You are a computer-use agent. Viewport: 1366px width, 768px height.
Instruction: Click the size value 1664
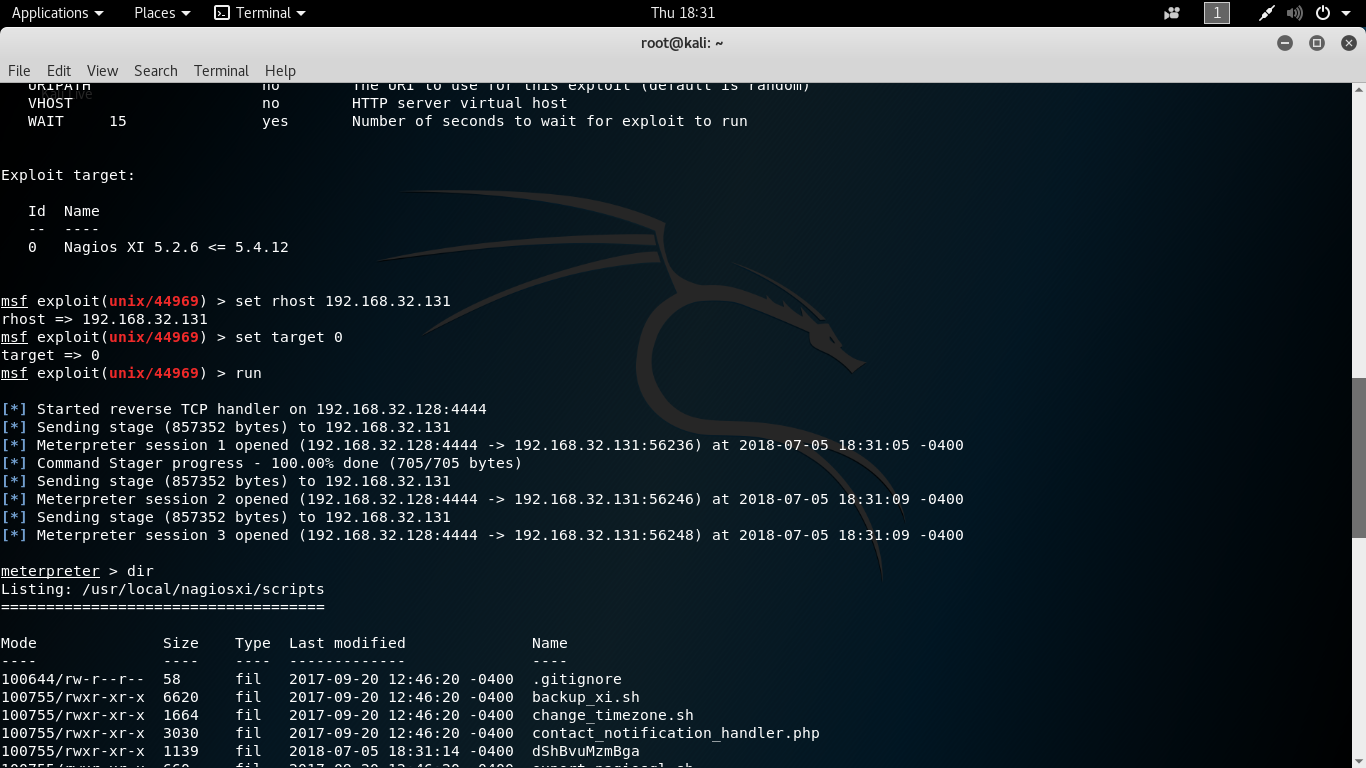181,715
